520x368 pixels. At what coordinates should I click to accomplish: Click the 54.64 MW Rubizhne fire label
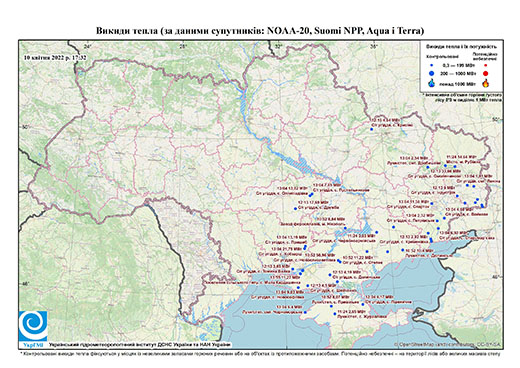pos(463,159)
